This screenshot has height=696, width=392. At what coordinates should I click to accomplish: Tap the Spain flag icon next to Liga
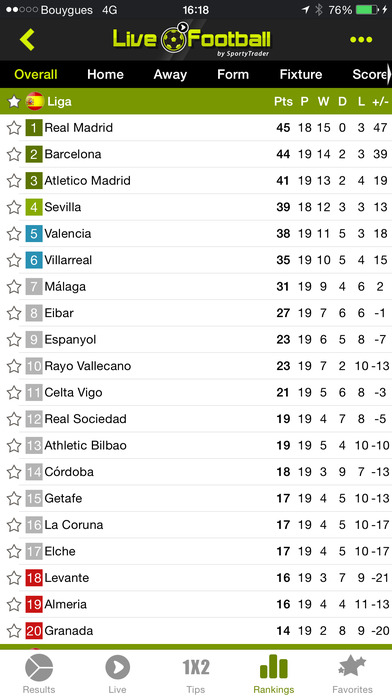coord(35,102)
